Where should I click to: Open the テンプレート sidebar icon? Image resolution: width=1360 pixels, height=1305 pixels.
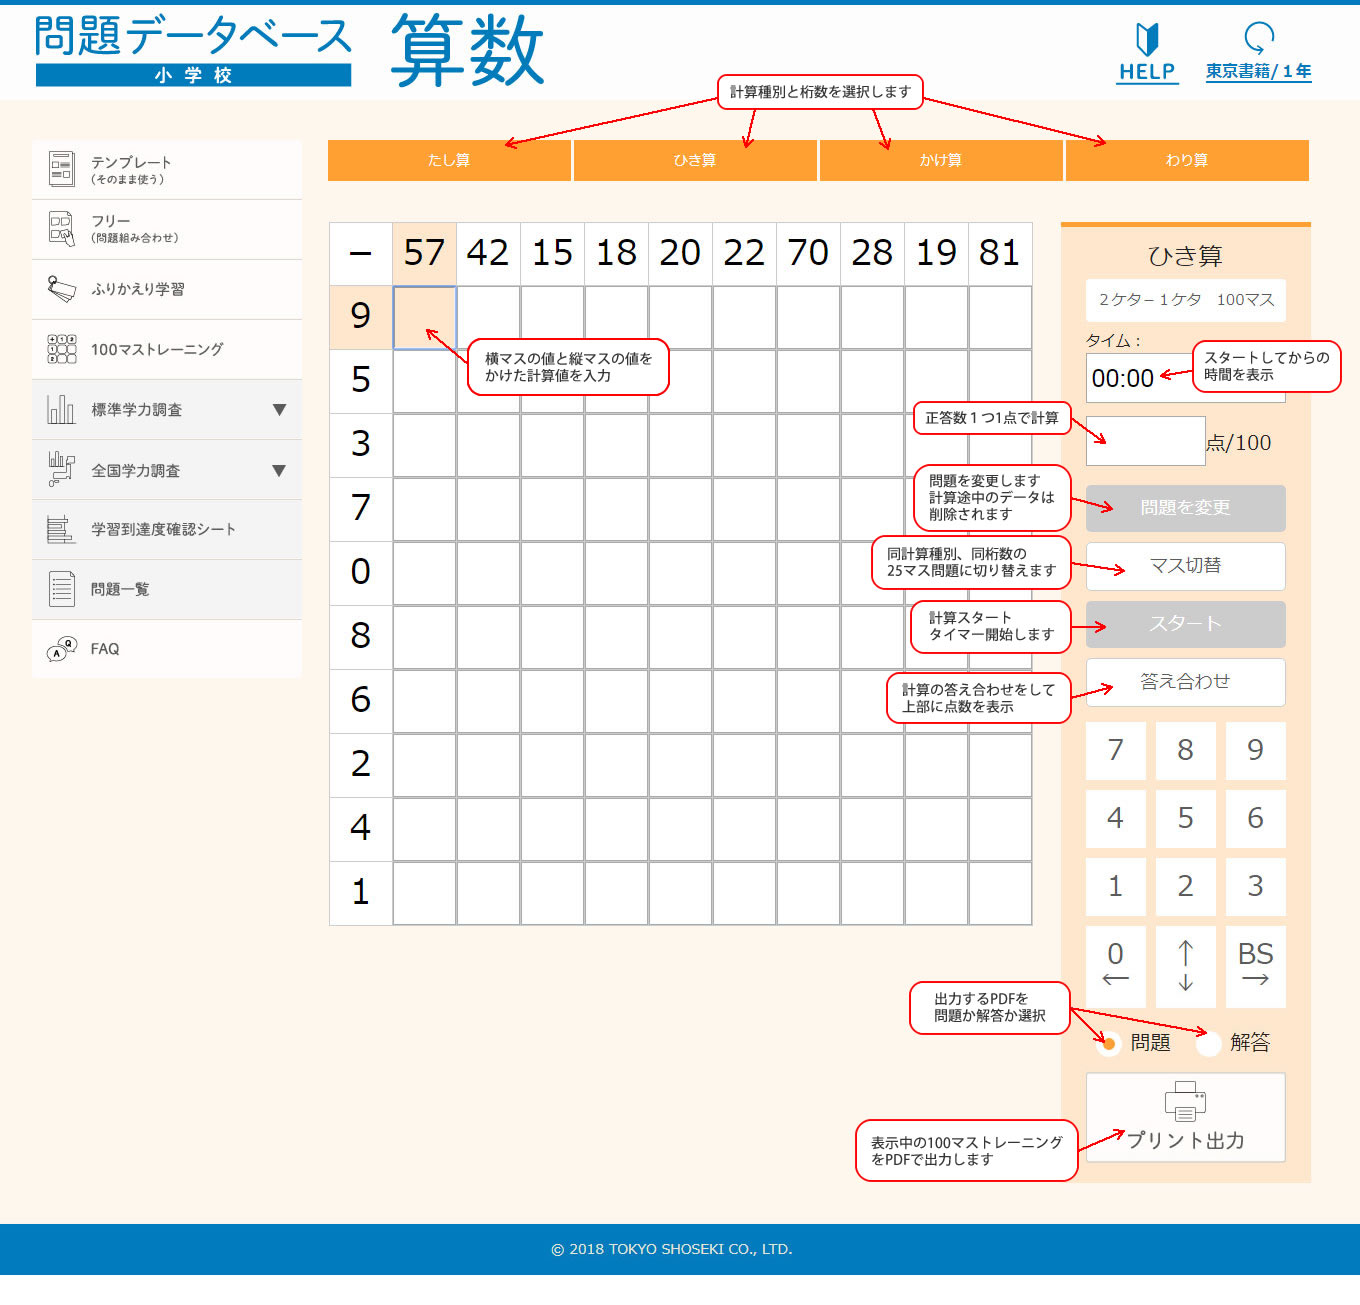click(x=61, y=169)
